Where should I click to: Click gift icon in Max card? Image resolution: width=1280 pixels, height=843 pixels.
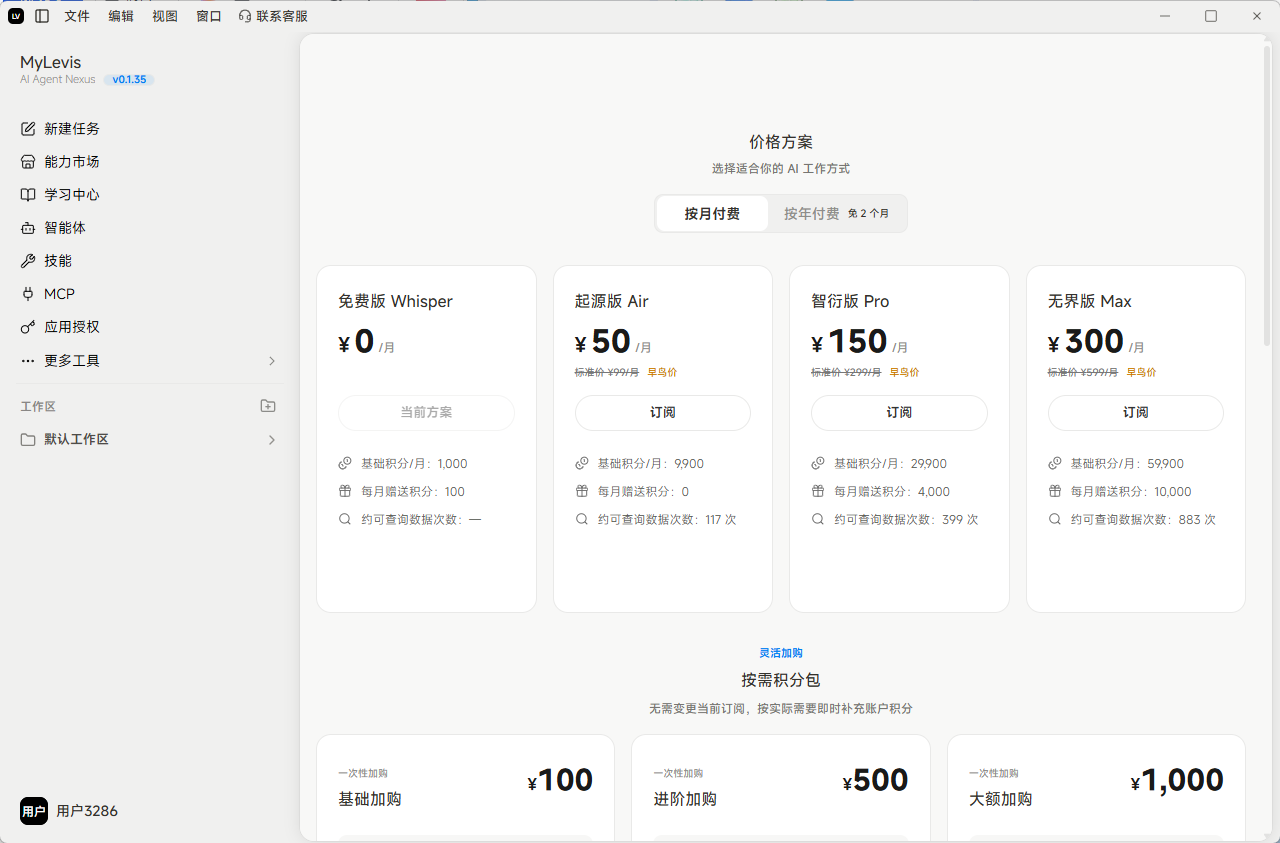1055,491
